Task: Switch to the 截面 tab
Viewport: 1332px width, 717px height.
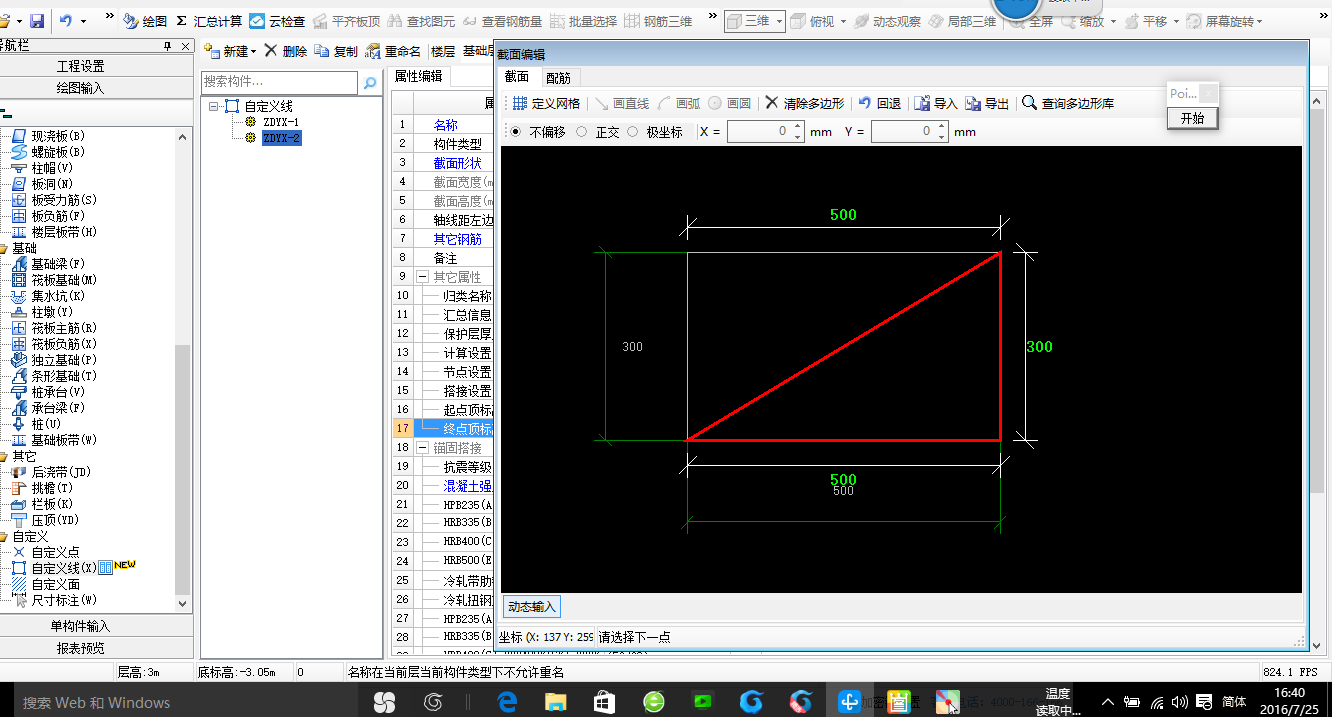Action: (517, 77)
